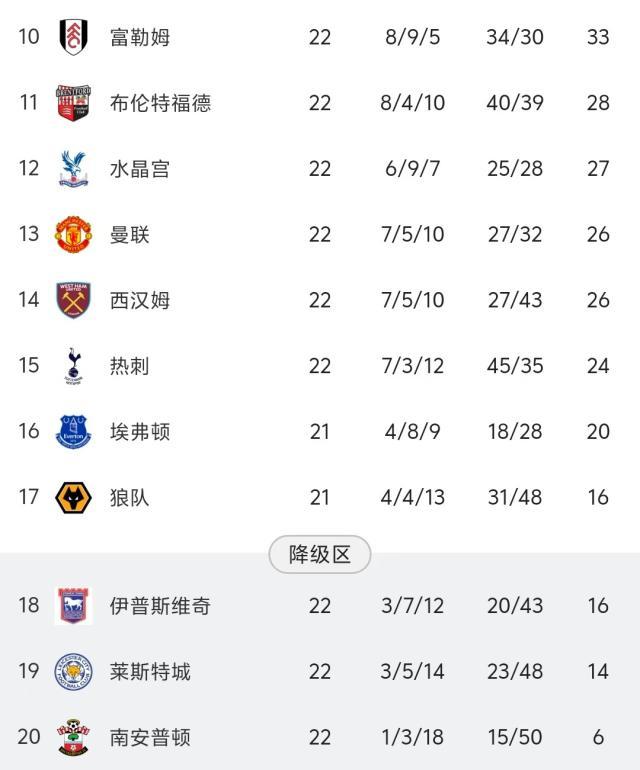This screenshot has height=770, width=640.
Task: Click the Manchester United crest icon
Action: [73, 235]
